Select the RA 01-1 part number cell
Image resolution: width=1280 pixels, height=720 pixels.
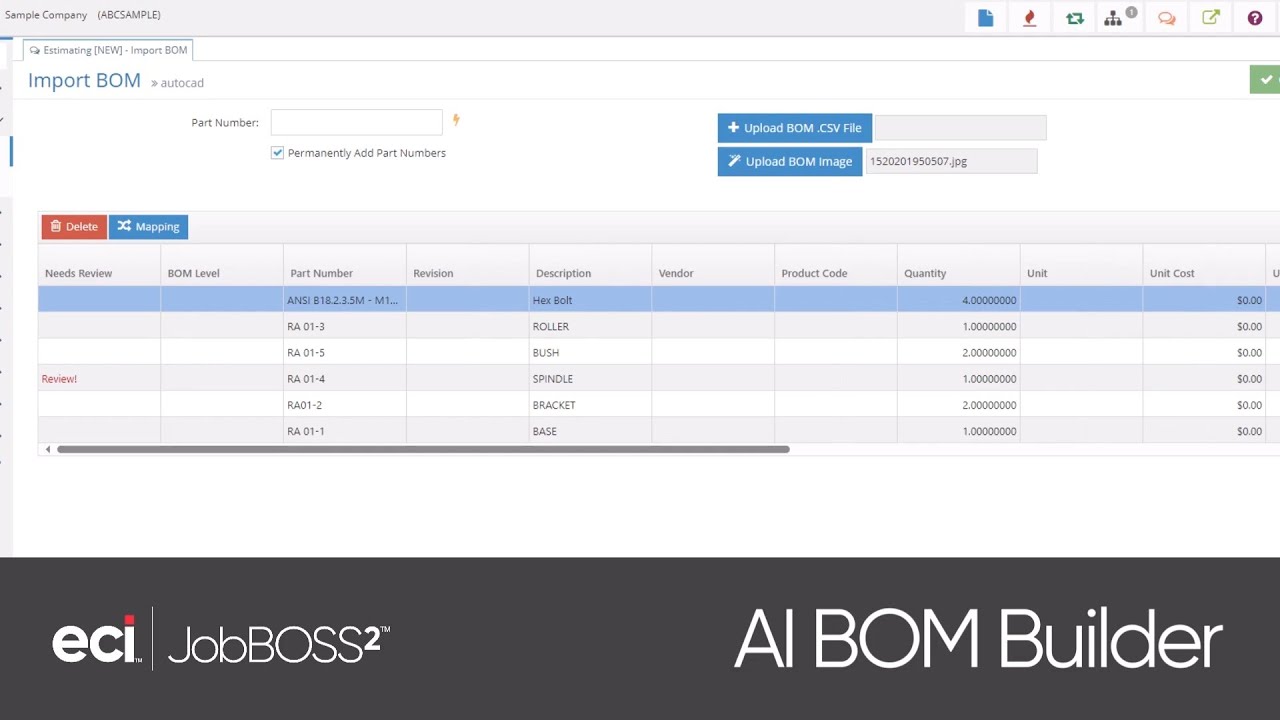point(344,431)
